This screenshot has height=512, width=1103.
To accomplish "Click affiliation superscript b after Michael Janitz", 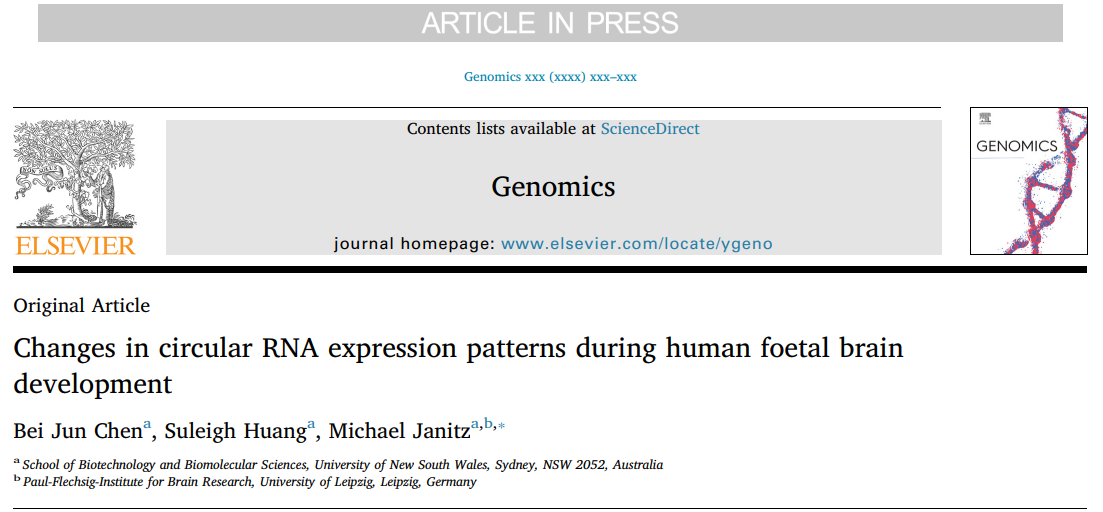I will (x=488, y=423).
